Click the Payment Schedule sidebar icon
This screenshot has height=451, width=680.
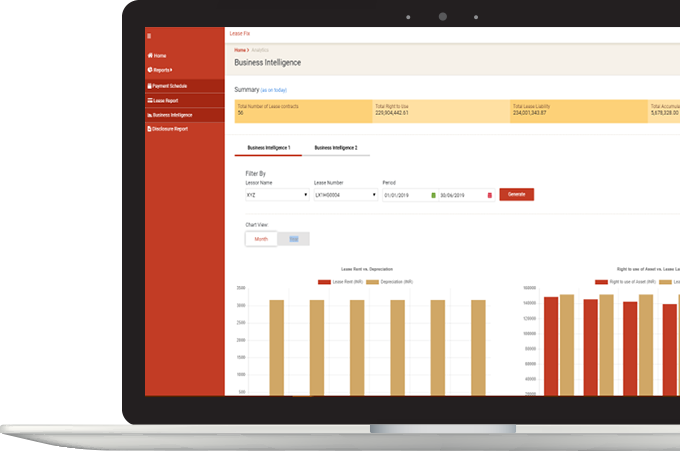[x=149, y=85]
